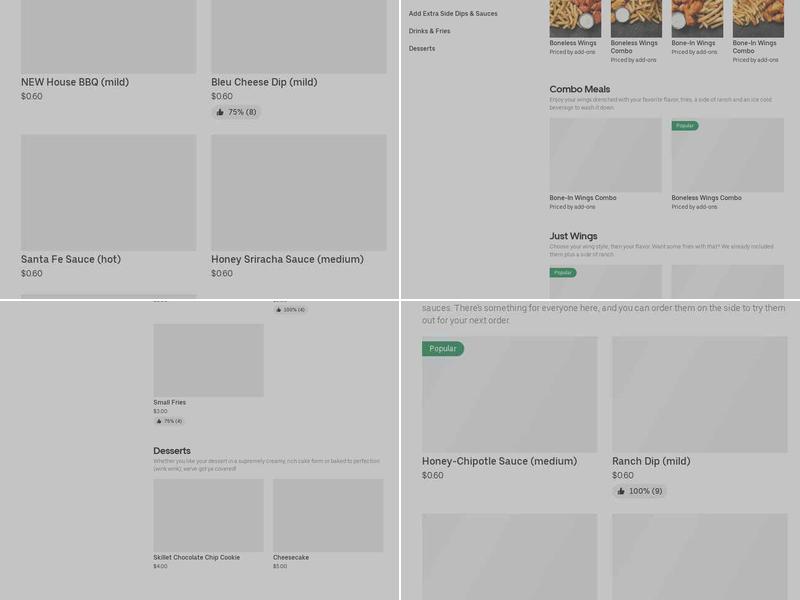Screen dimensions: 800x600
Task: Select the Boneless Wings photo thumbnail
Action: [x=575, y=18]
